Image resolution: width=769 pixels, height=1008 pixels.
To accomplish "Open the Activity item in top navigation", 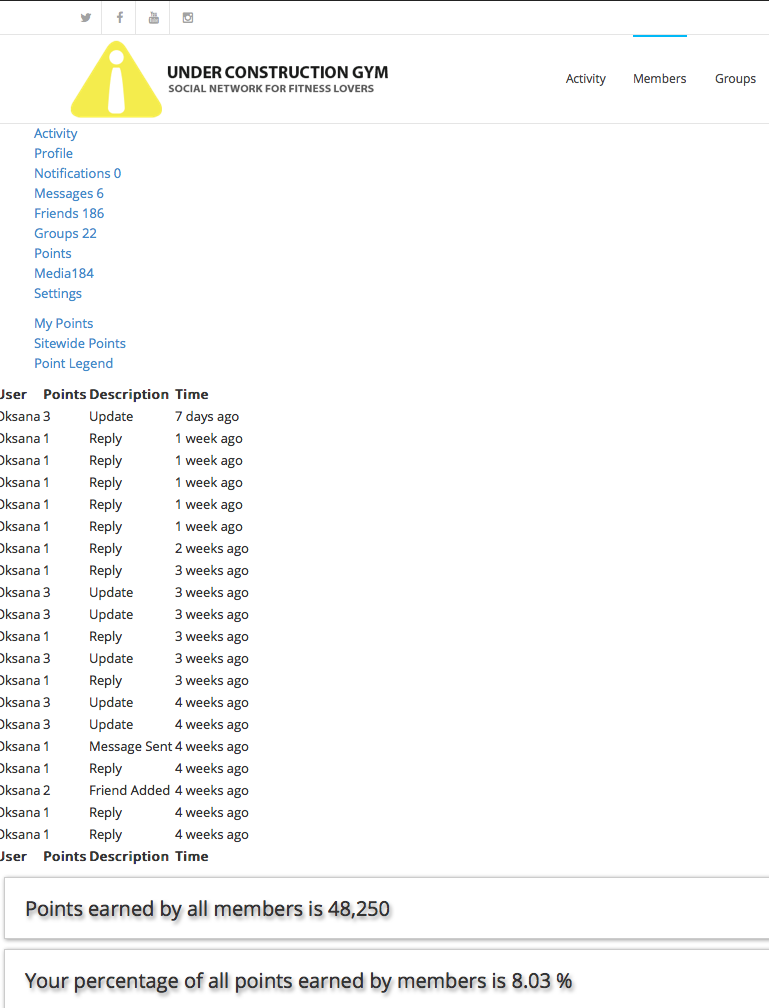I will pos(585,79).
